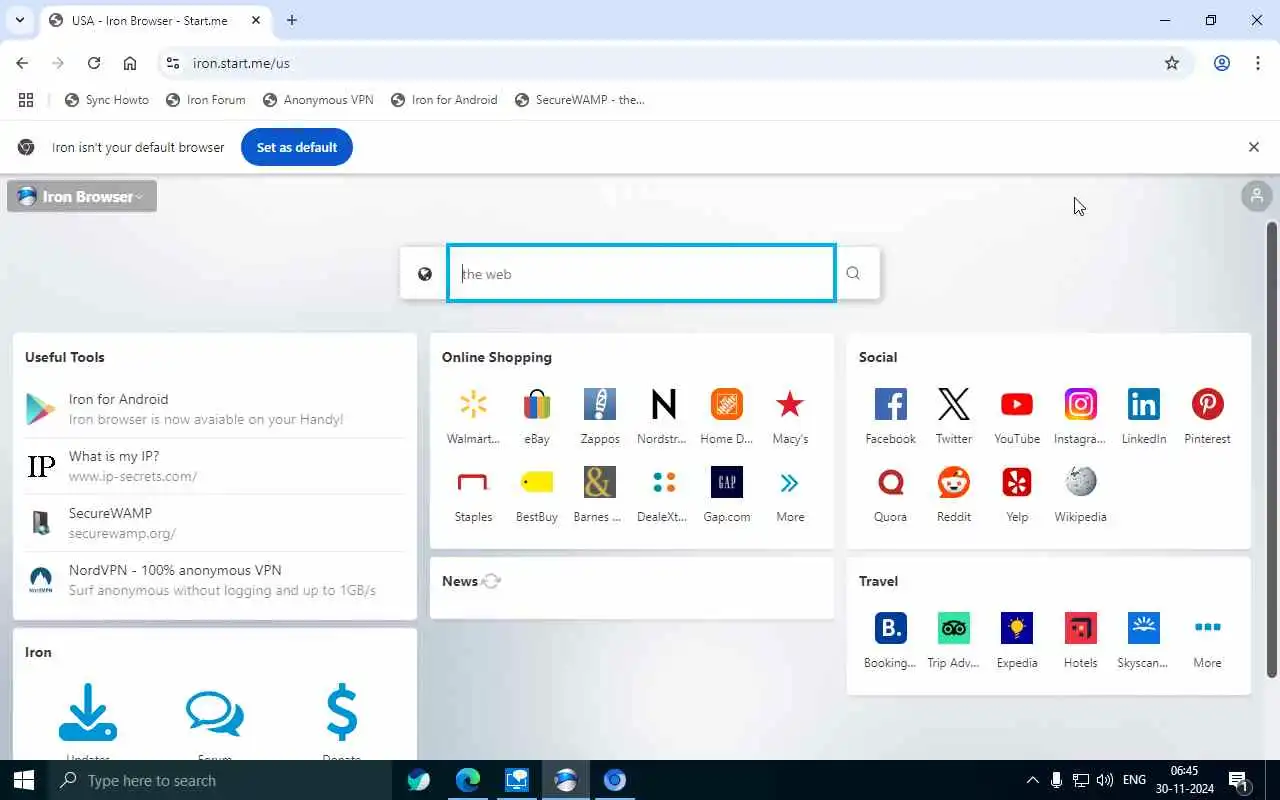Open the TripAdvisor owl icon
1280x800 pixels.
click(x=954, y=628)
